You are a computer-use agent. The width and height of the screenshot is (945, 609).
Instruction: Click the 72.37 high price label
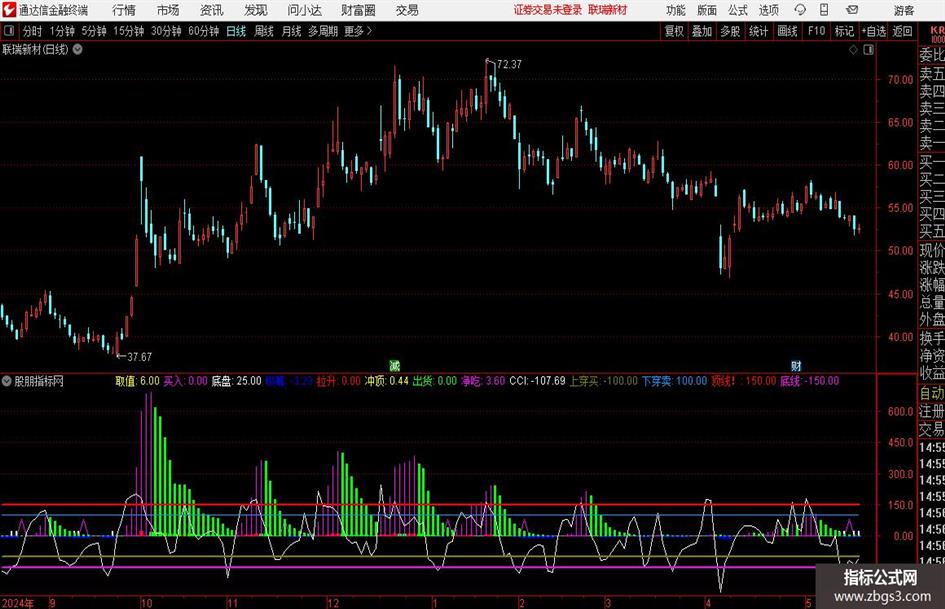tap(509, 64)
